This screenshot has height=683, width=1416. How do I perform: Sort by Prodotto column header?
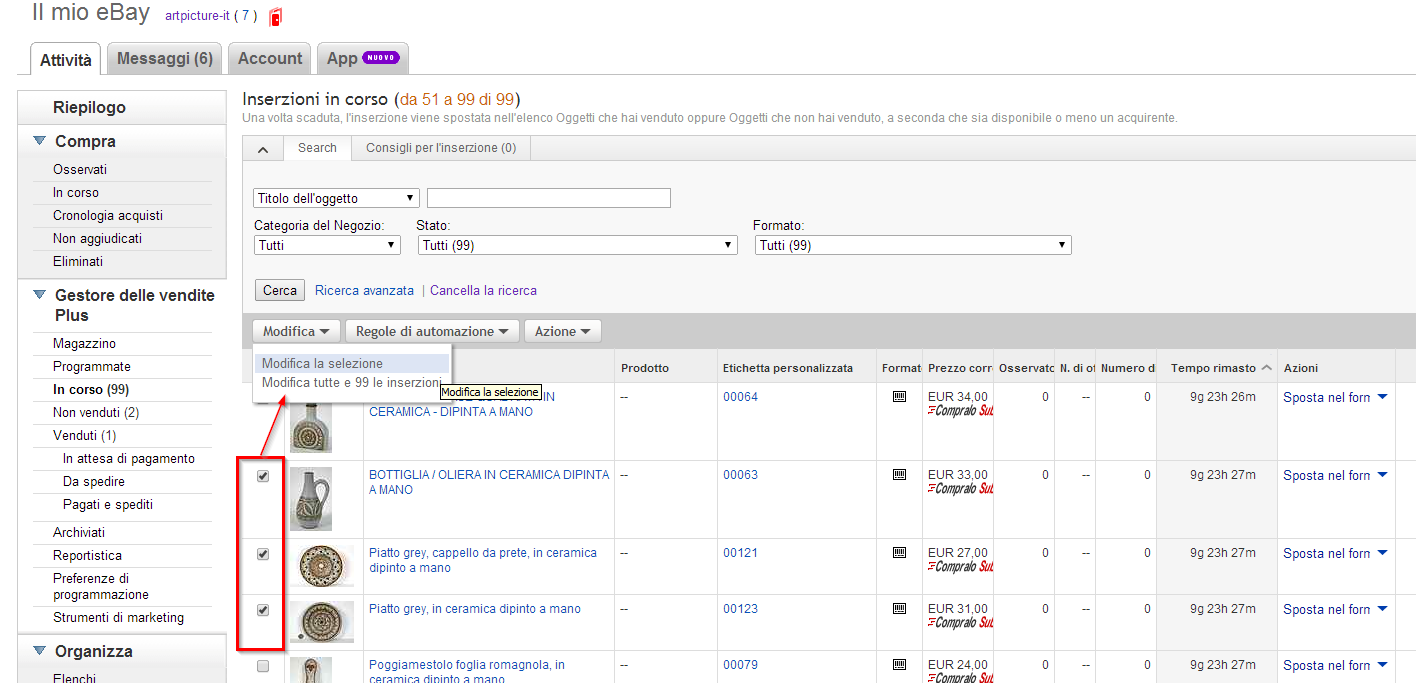coord(645,368)
